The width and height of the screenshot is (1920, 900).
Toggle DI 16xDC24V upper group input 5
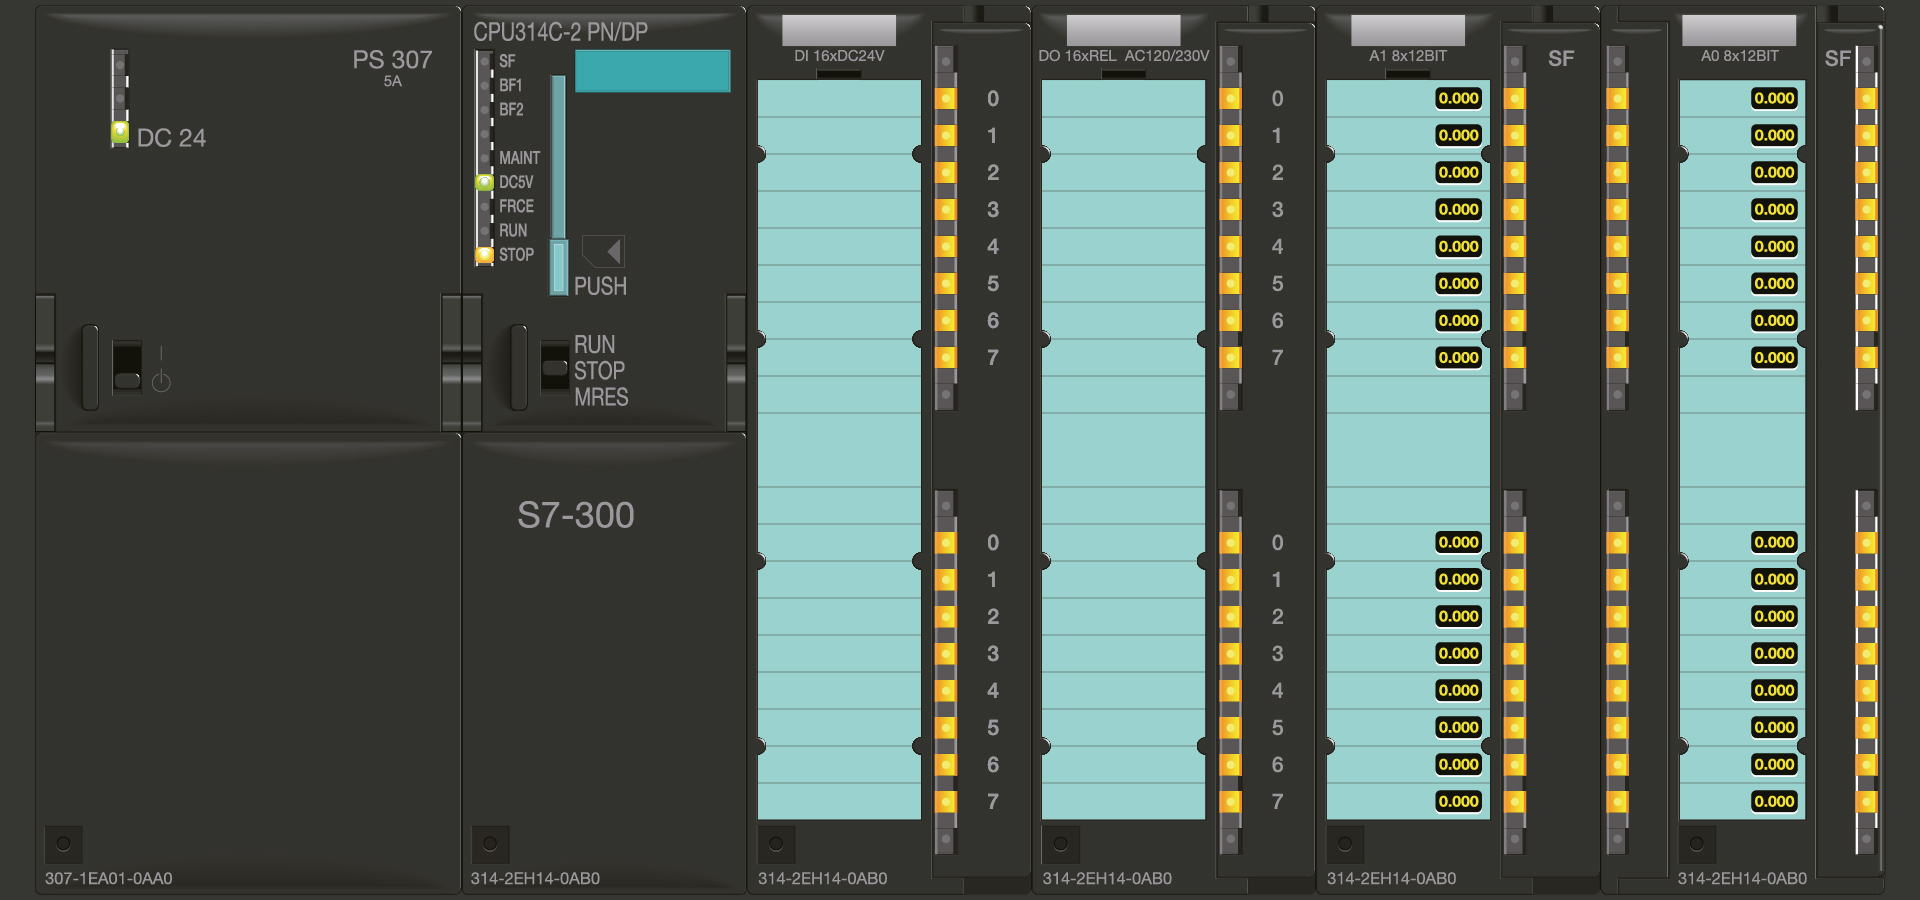946,283
